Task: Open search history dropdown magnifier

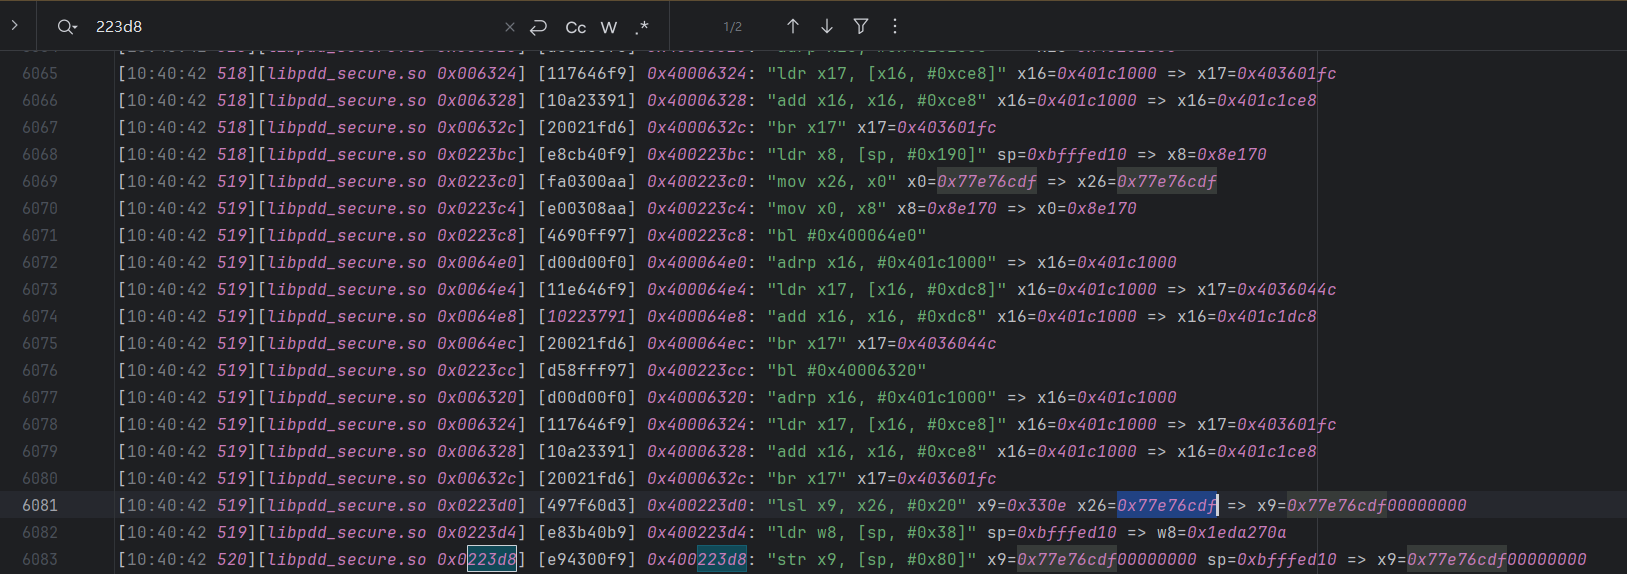Action: coord(66,27)
